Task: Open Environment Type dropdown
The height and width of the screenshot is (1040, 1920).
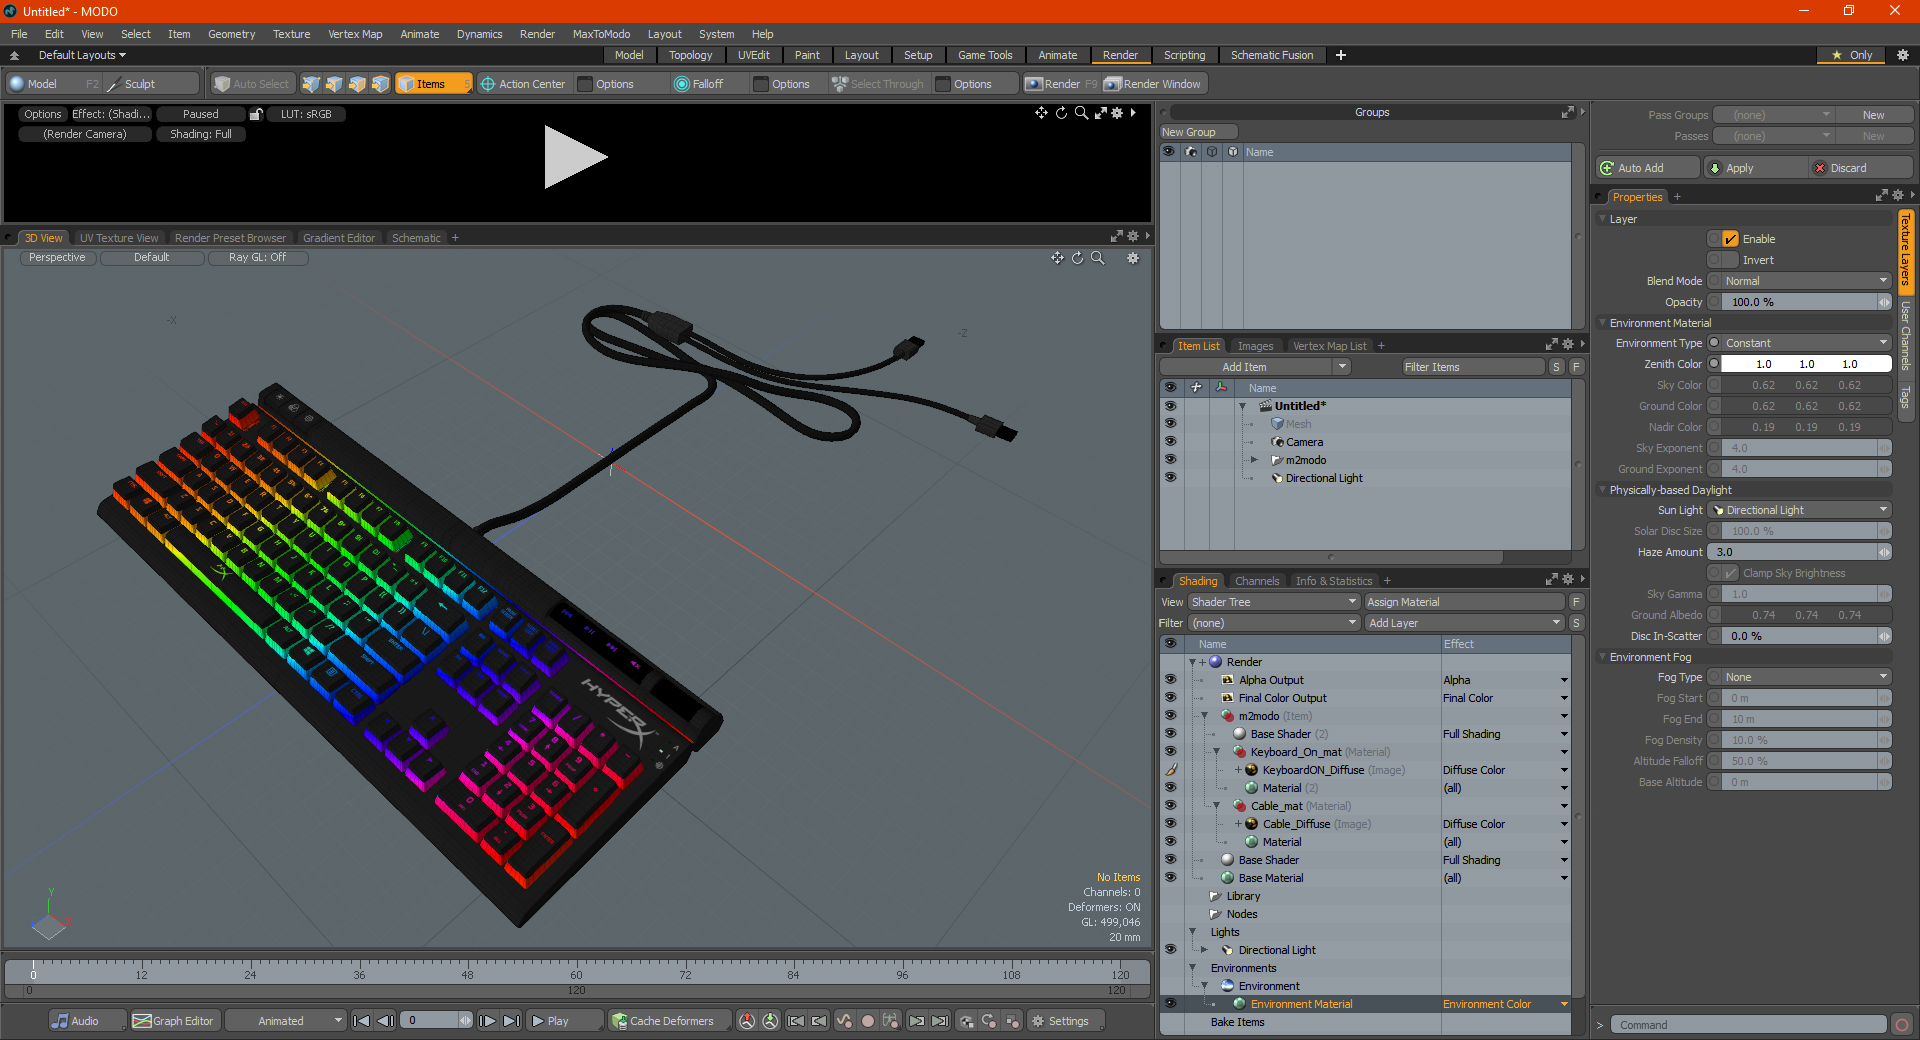Action: pos(1806,343)
